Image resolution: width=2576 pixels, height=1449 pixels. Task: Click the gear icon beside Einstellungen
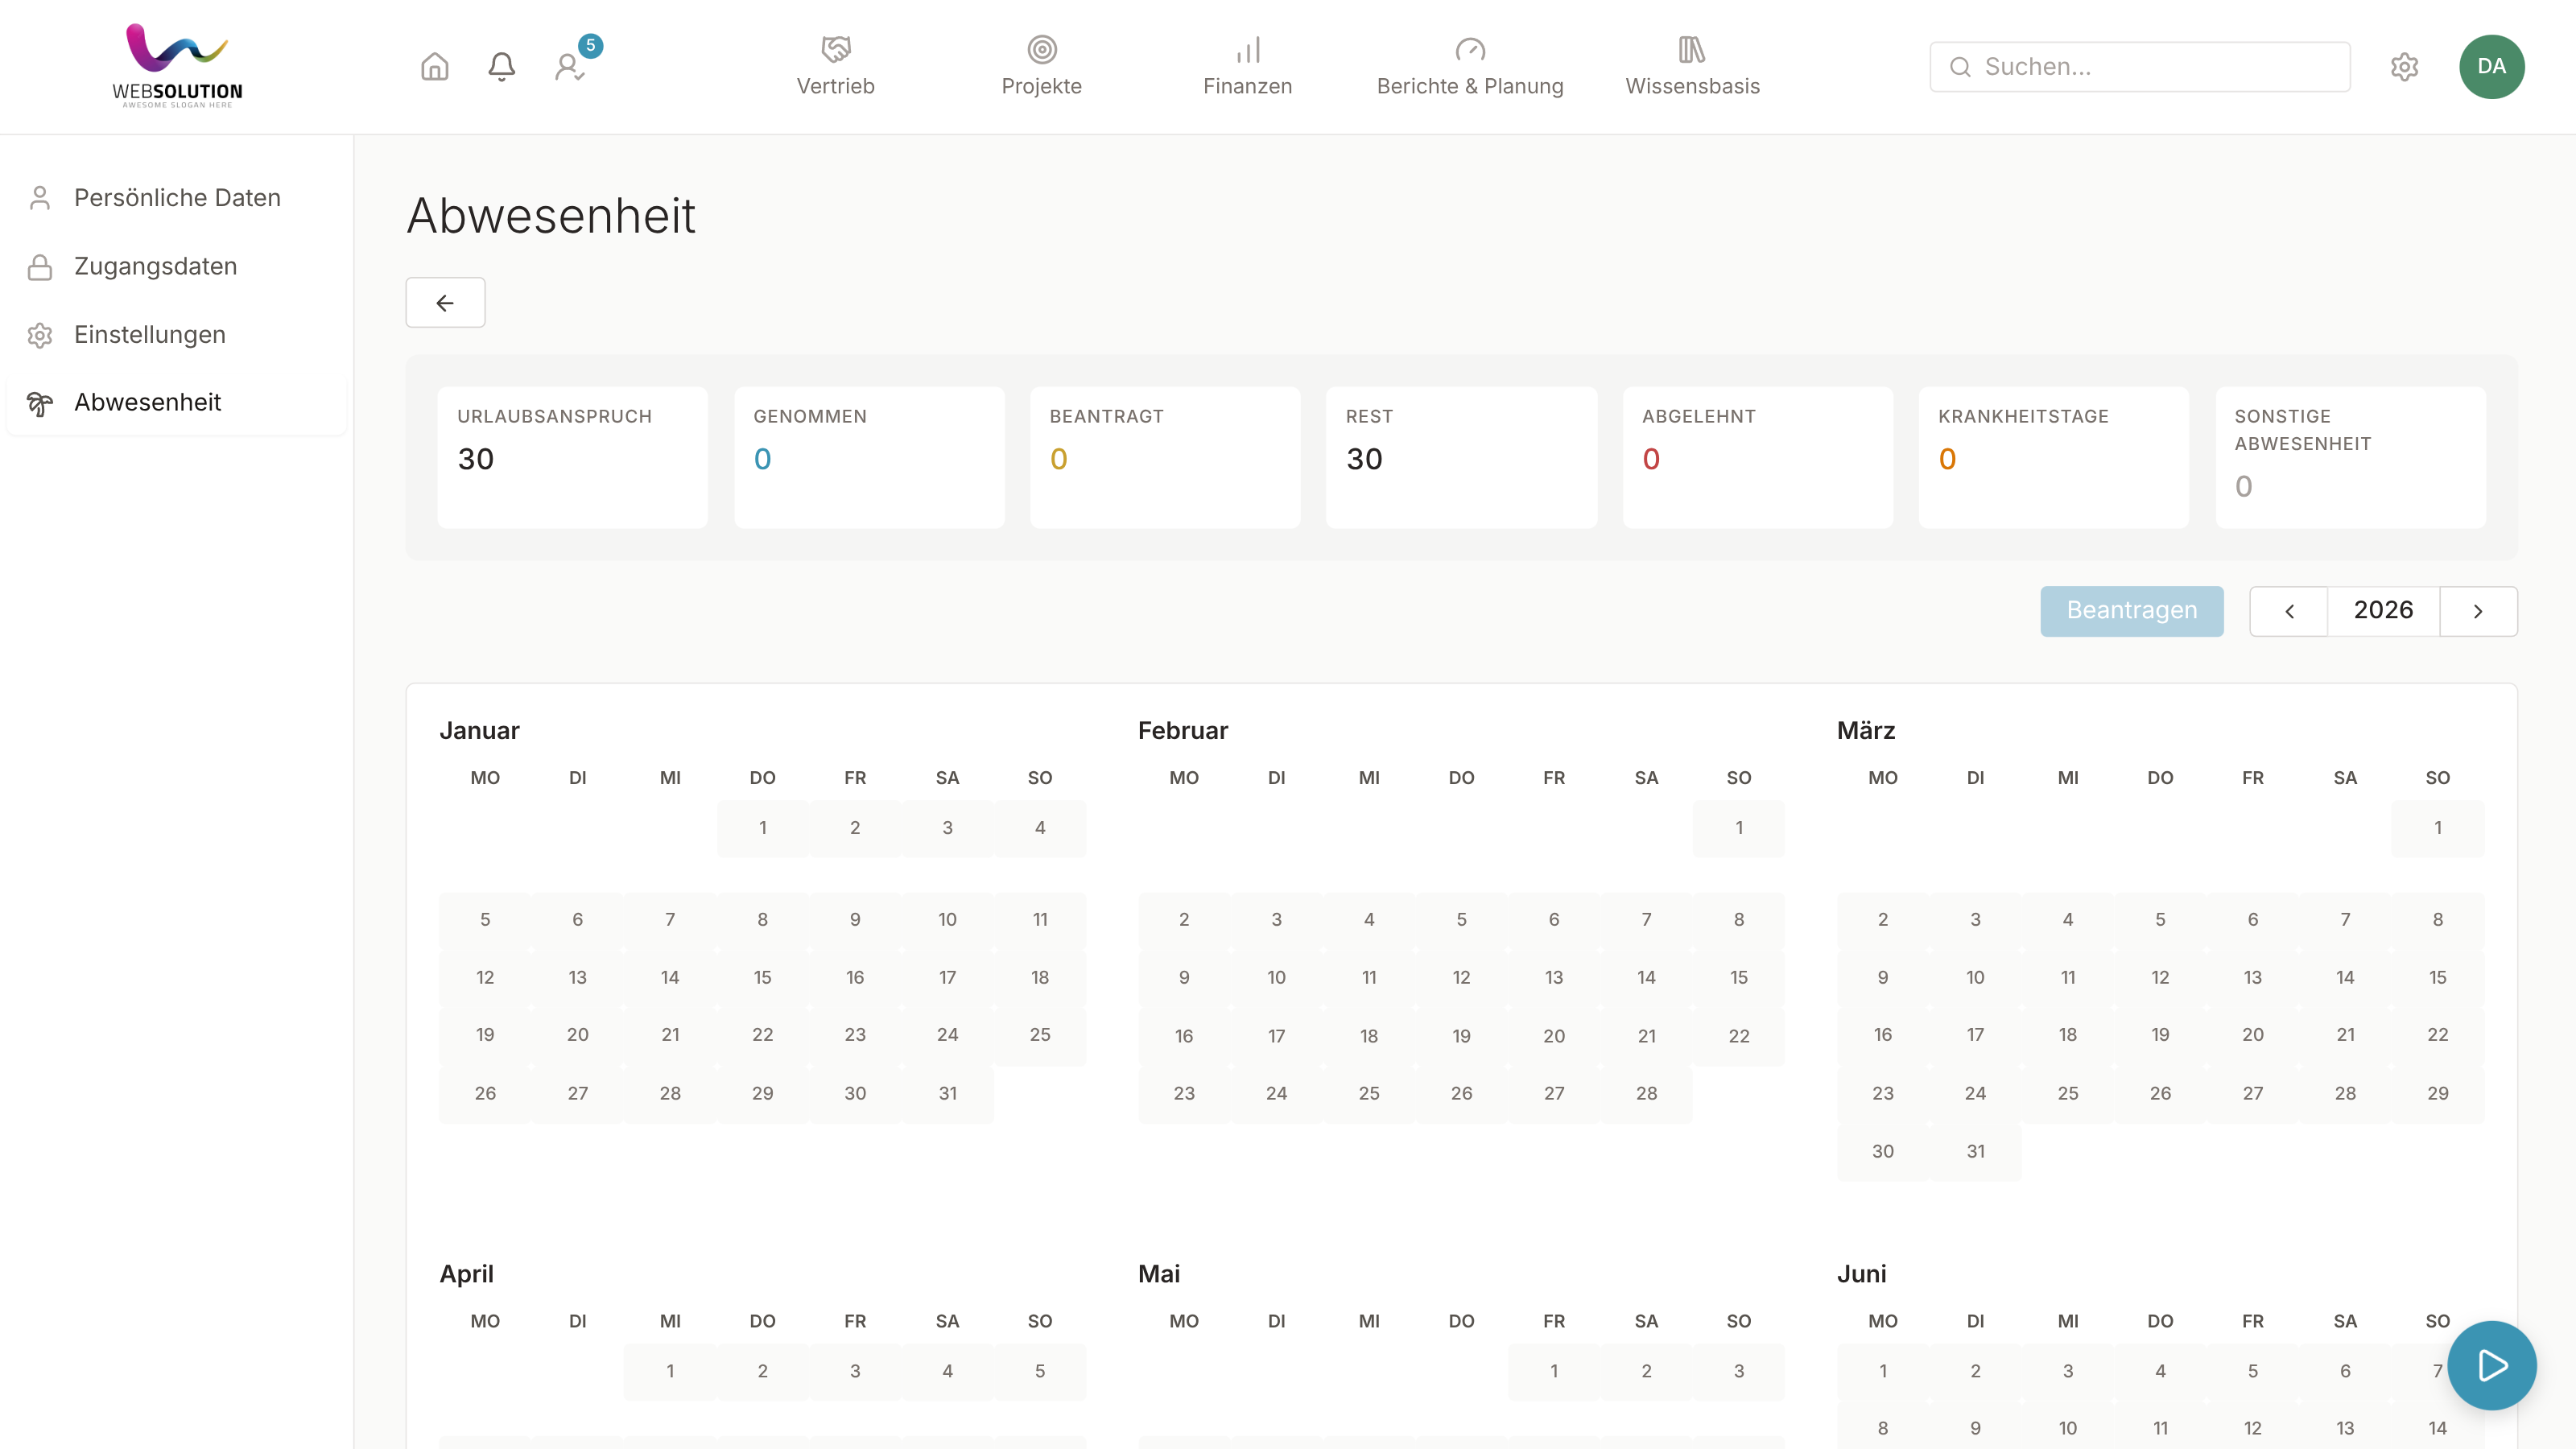click(40, 335)
